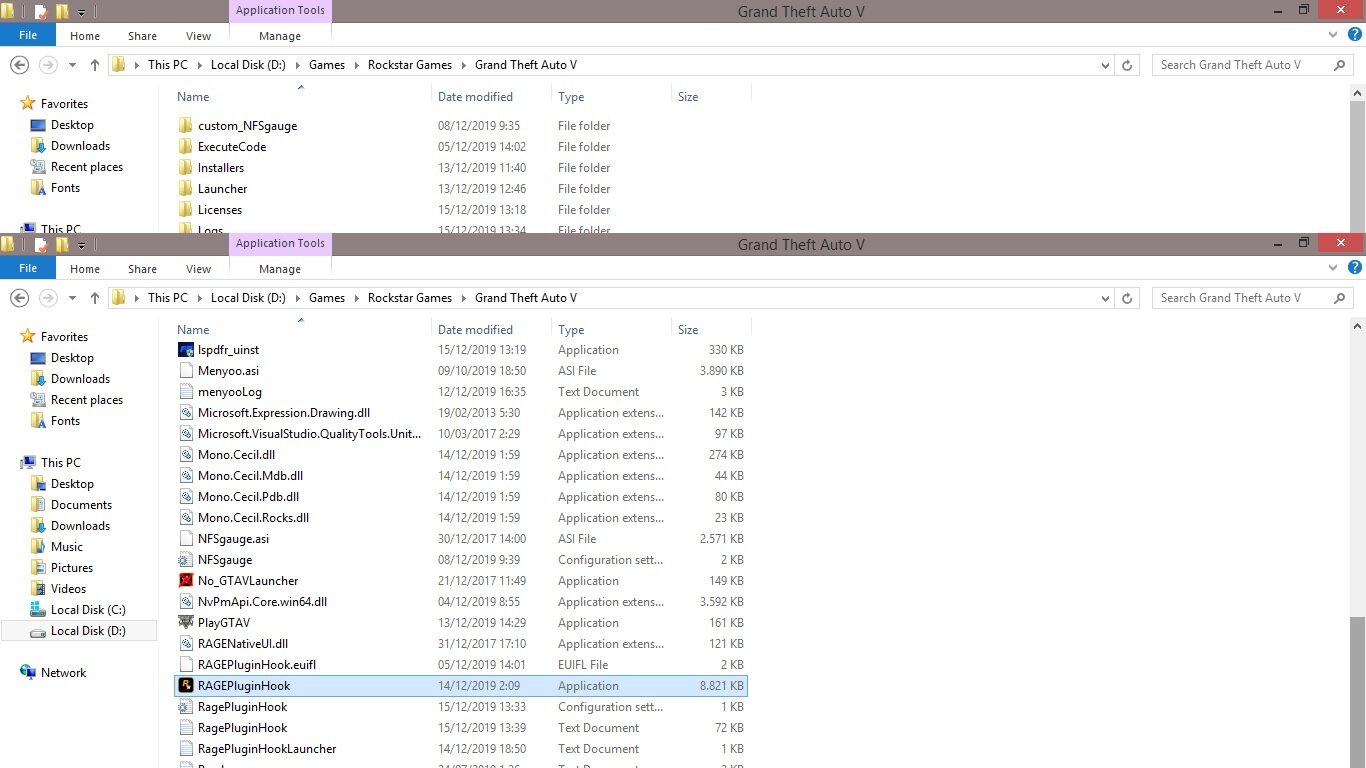Click Help icon in front window

[x=1355, y=268]
